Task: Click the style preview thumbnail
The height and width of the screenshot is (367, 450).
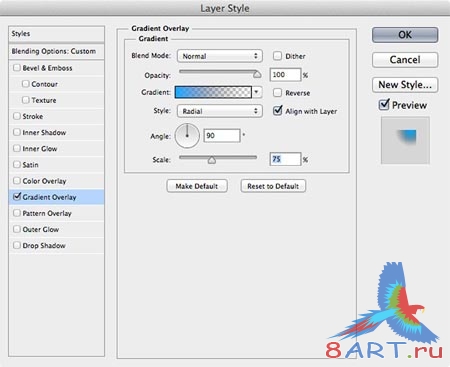Action: tap(405, 140)
